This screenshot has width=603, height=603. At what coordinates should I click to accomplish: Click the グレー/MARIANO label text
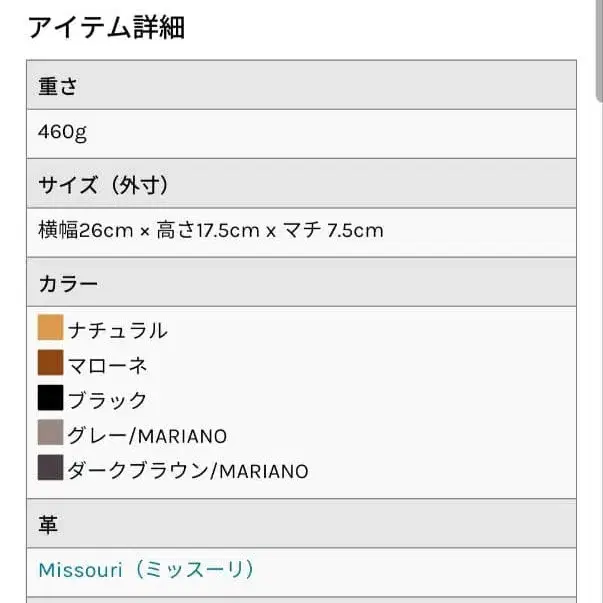pyautogui.click(x=147, y=436)
